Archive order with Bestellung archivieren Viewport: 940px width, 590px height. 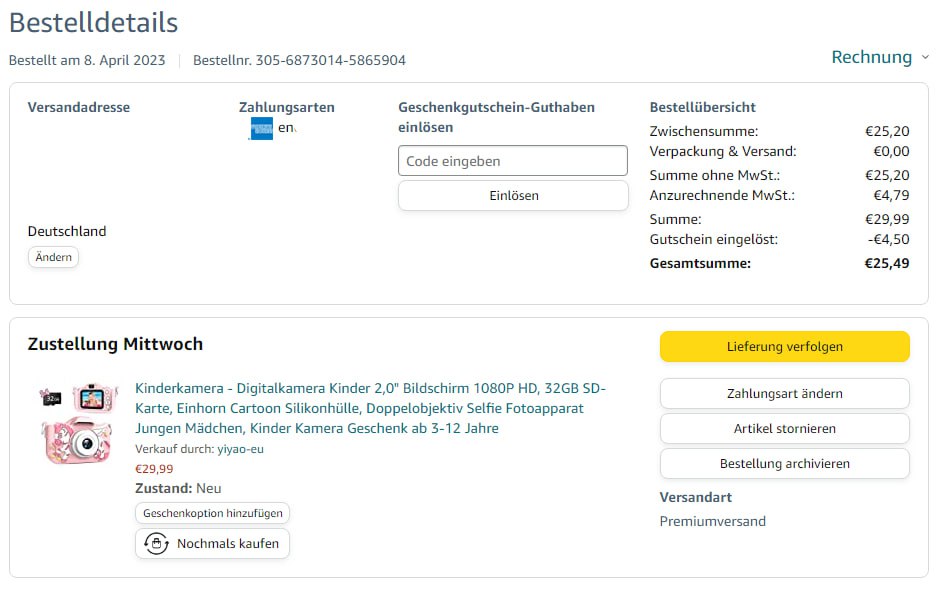(x=784, y=463)
